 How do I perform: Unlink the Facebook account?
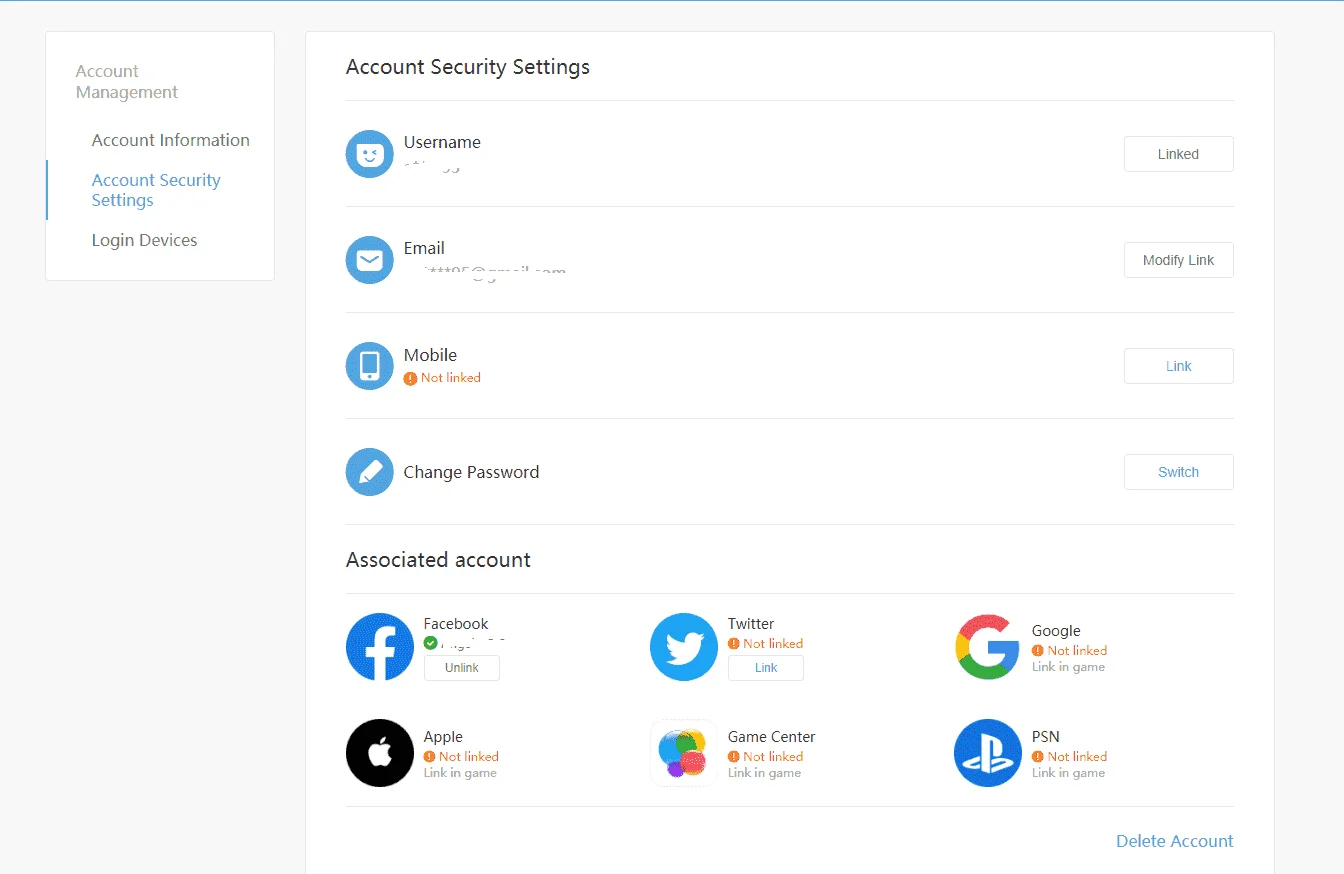(462, 668)
